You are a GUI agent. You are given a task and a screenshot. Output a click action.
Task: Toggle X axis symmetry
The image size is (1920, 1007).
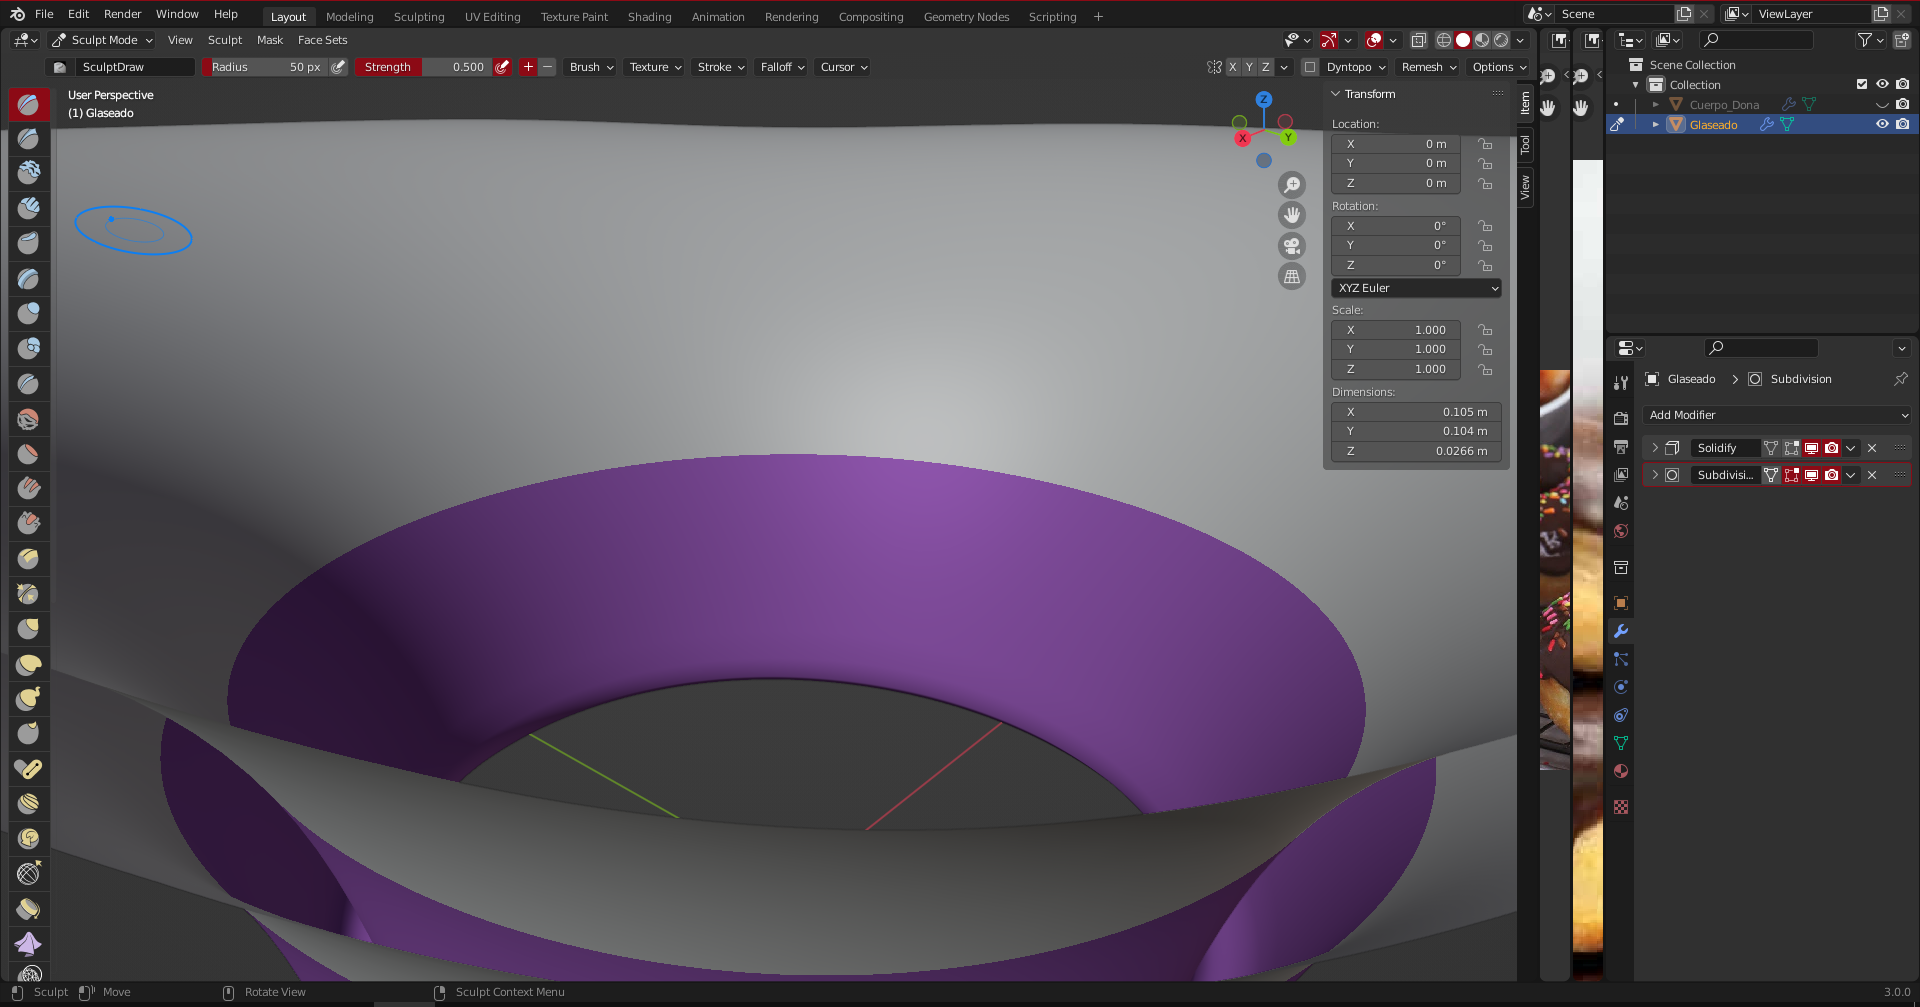(1233, 67)
